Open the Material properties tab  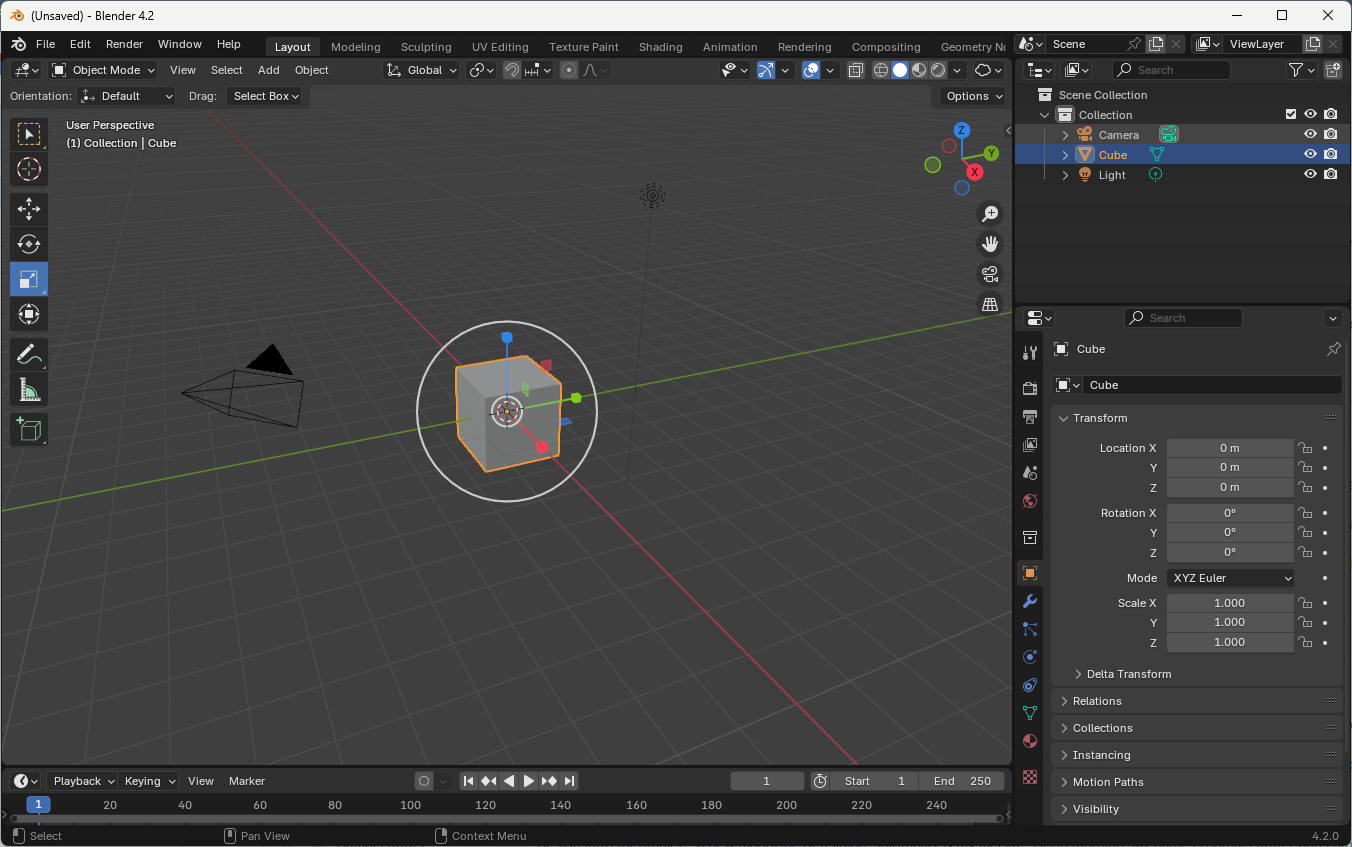(x=1030, y=741)
